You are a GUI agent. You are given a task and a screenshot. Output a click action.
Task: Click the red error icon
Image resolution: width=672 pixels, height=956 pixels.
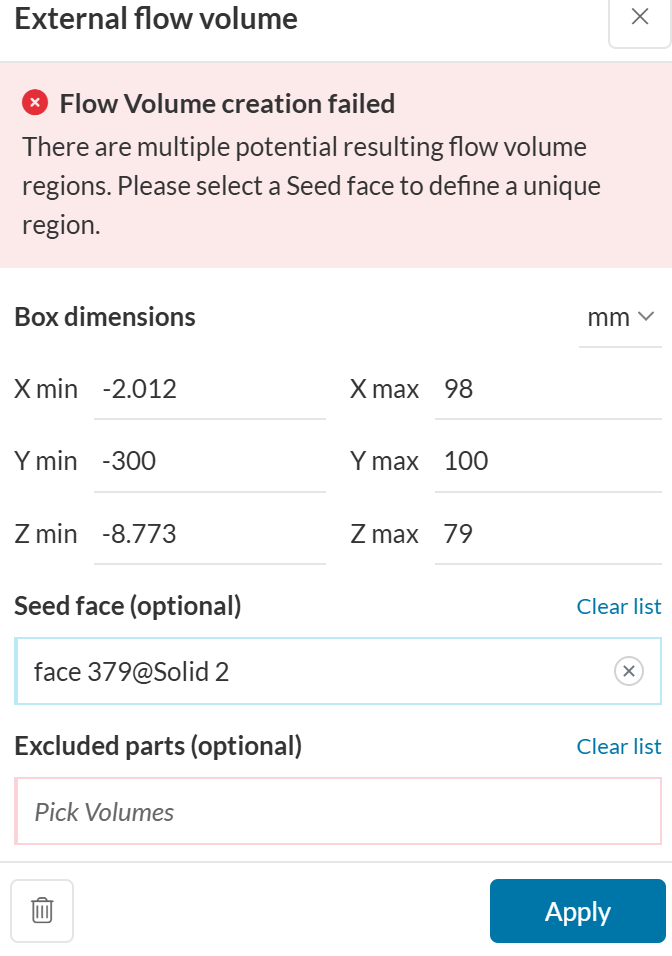pos(35,103)
